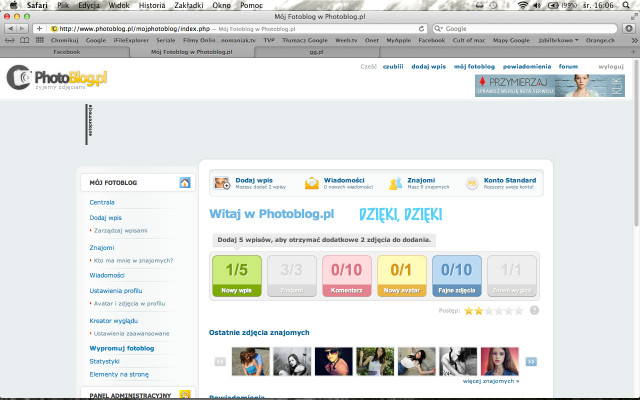This screenshot has width=640, height=400.
Task: Click the Panel Administracyjny yellow icon
Action: (x=185, y=395)
